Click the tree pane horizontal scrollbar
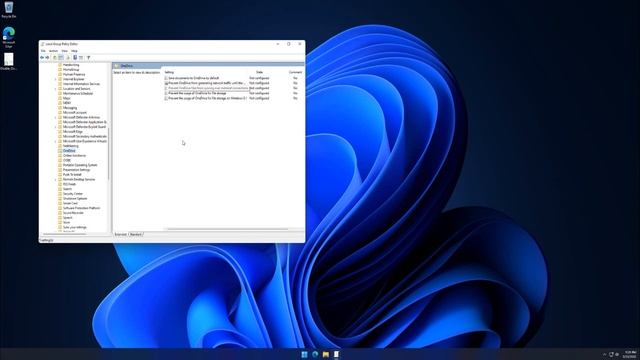This screenshot has height=360, width=640. tap(64, 234)
